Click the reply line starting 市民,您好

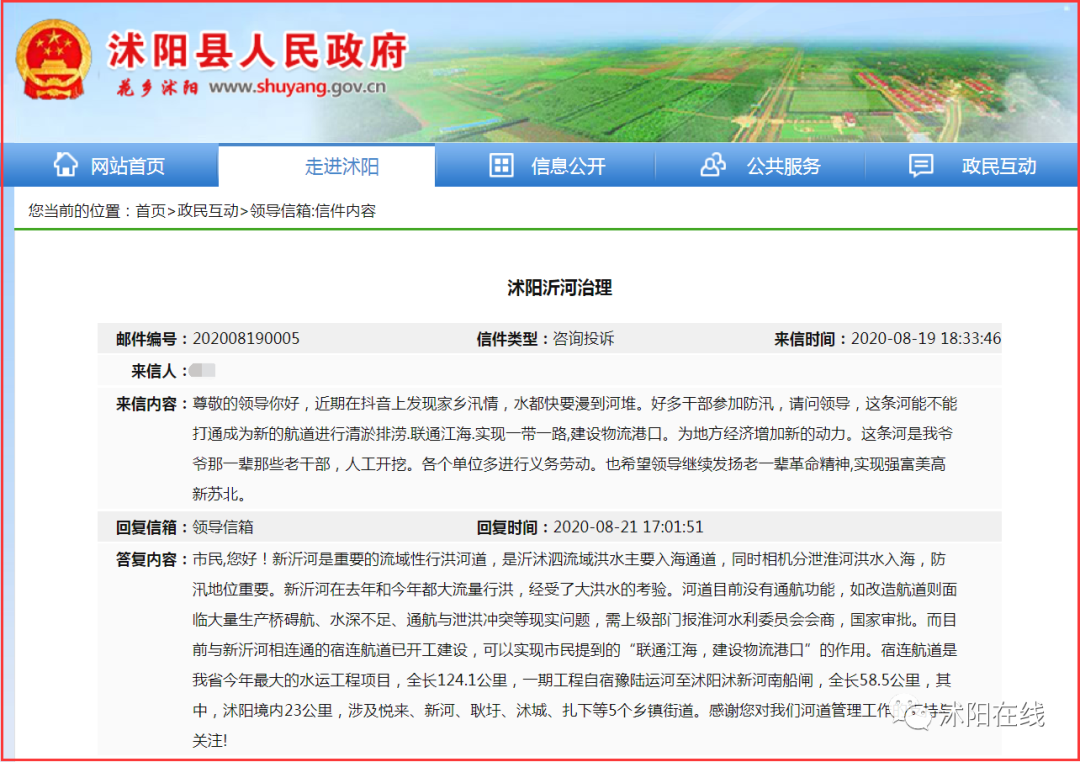[x=569, y=559]
